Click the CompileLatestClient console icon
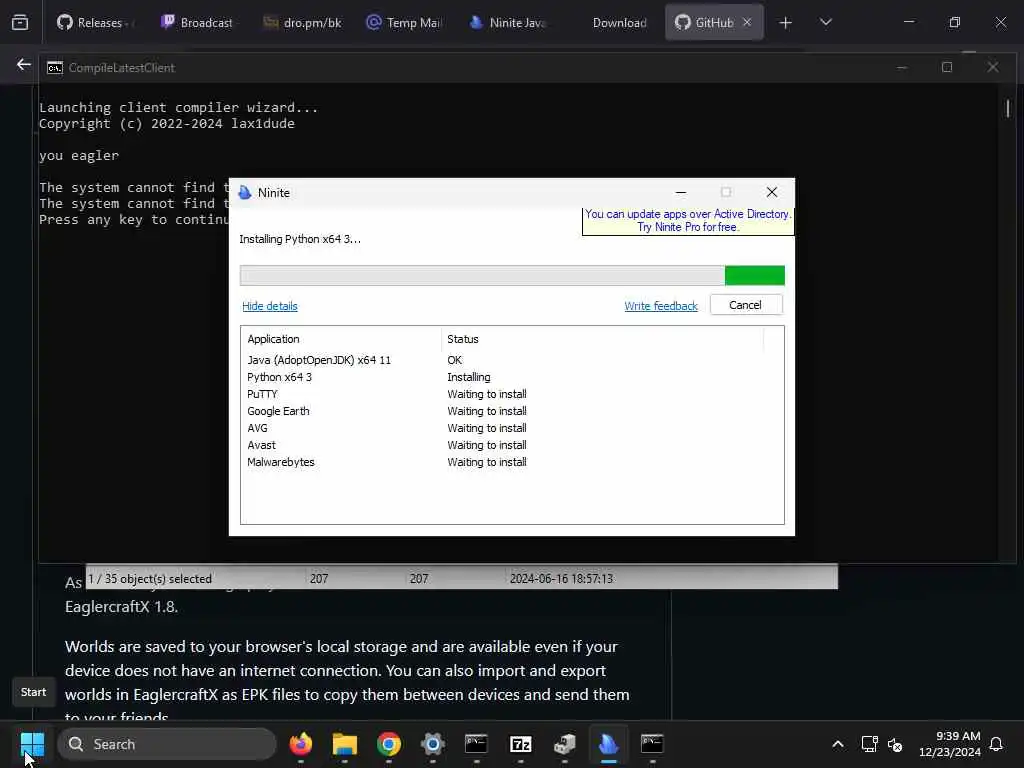 (x=55, y=68)
